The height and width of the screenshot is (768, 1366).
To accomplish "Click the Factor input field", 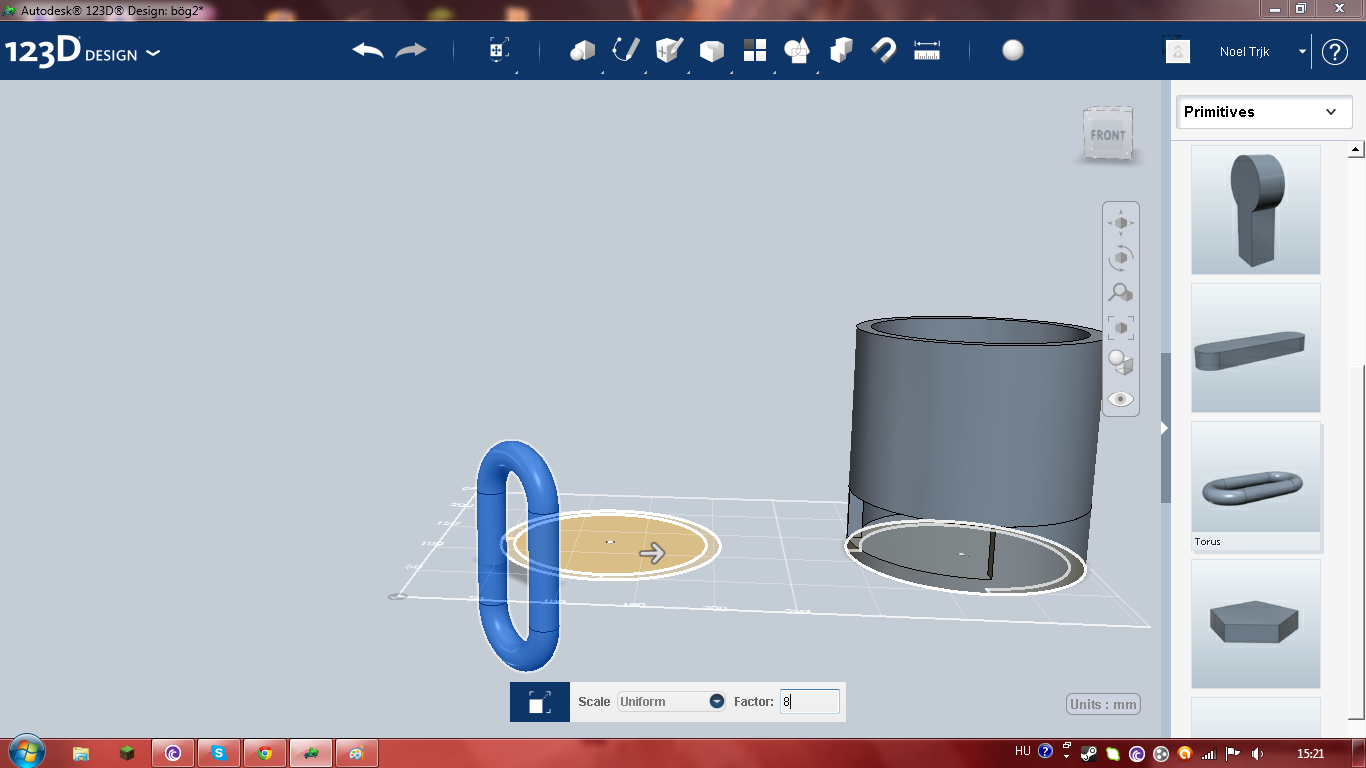I will [810, 702].
